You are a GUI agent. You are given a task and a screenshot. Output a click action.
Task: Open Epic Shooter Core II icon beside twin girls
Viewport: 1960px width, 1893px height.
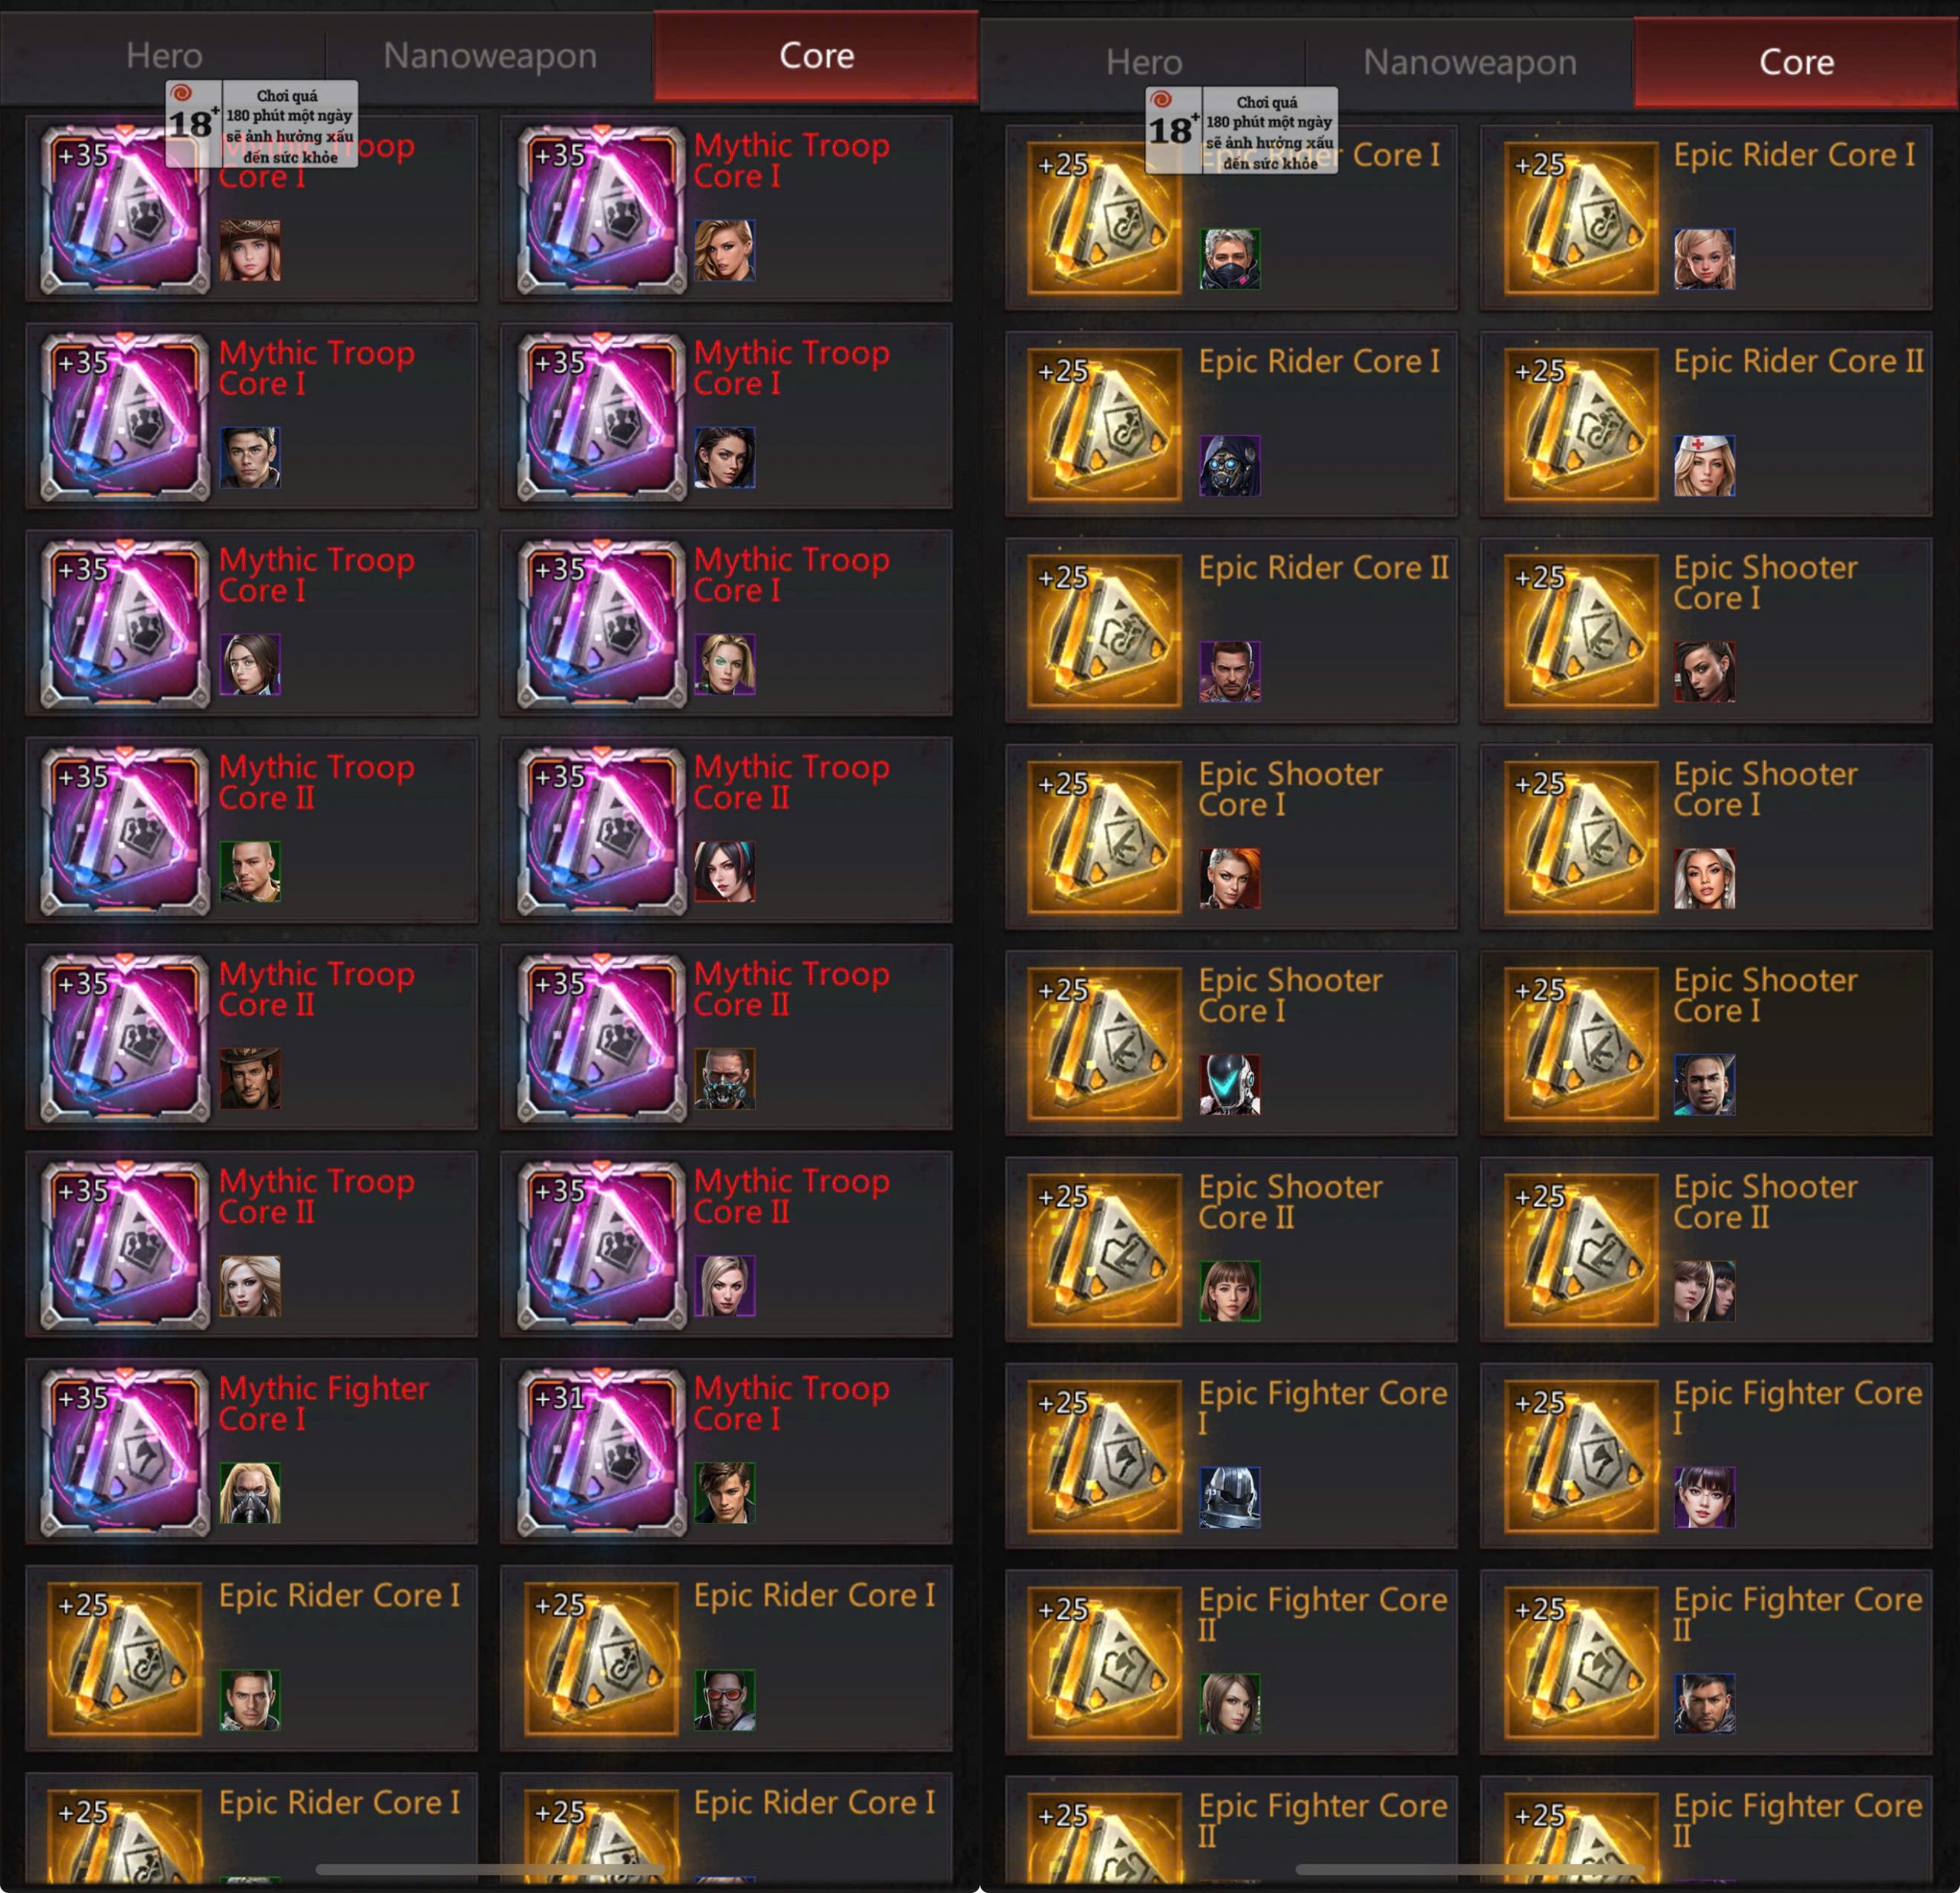tap(1581, 1250)
